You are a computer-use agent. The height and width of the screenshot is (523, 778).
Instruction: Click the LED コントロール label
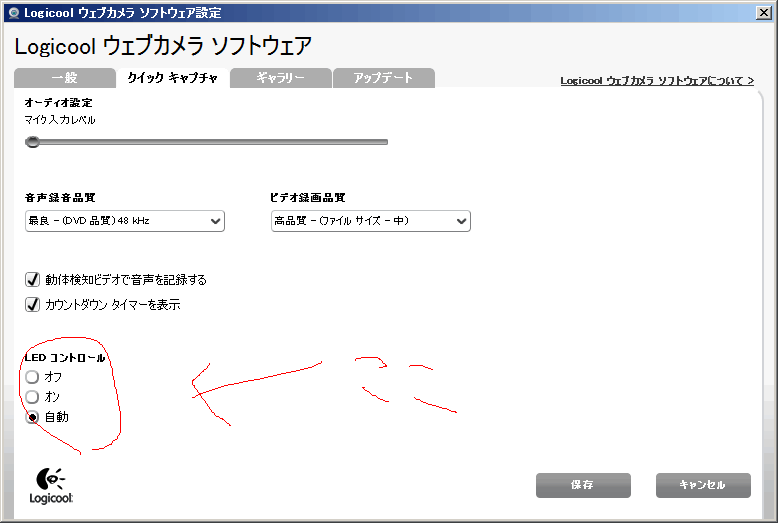(65, 358)
